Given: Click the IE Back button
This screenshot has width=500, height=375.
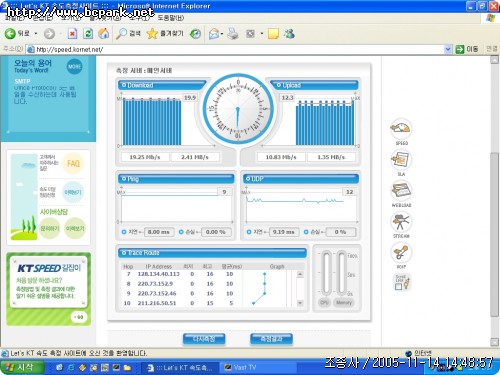Looking at the screenshot, I should (17, 33).
